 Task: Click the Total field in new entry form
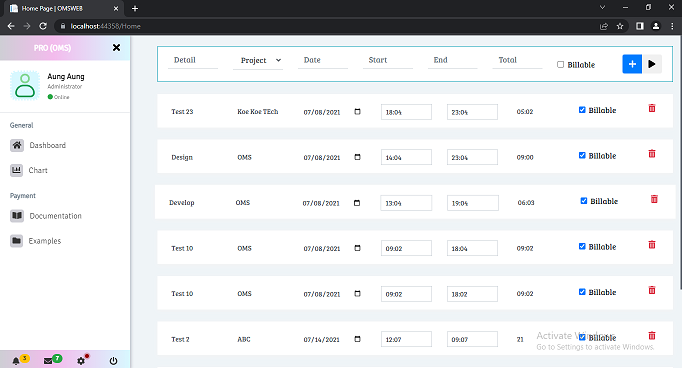(517, 60)
